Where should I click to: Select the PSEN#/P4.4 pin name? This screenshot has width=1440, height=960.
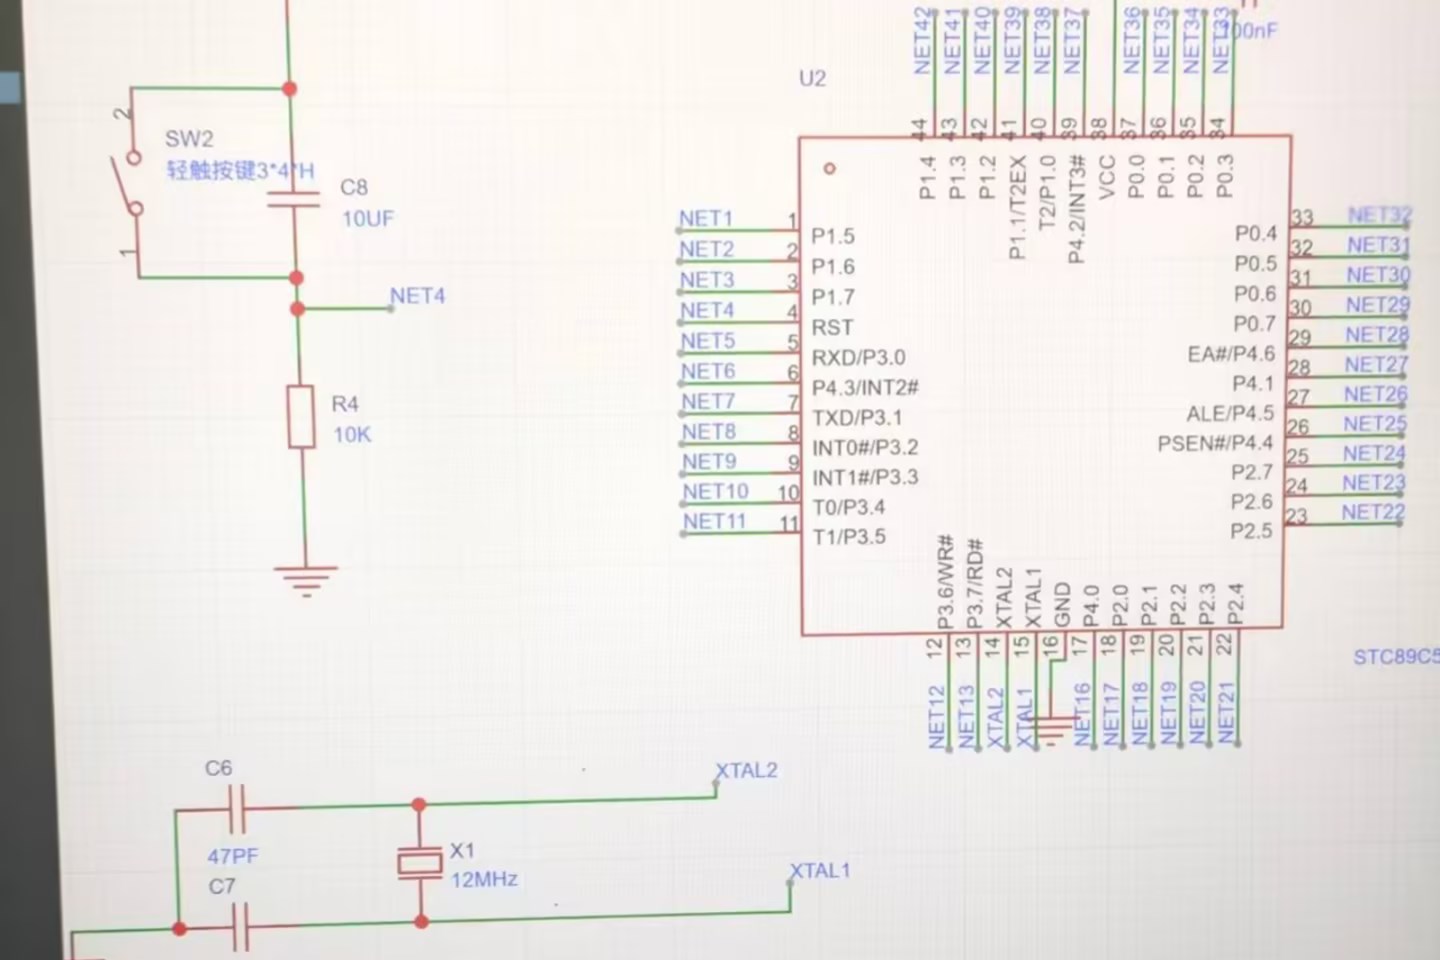[x=1215, y=443]
